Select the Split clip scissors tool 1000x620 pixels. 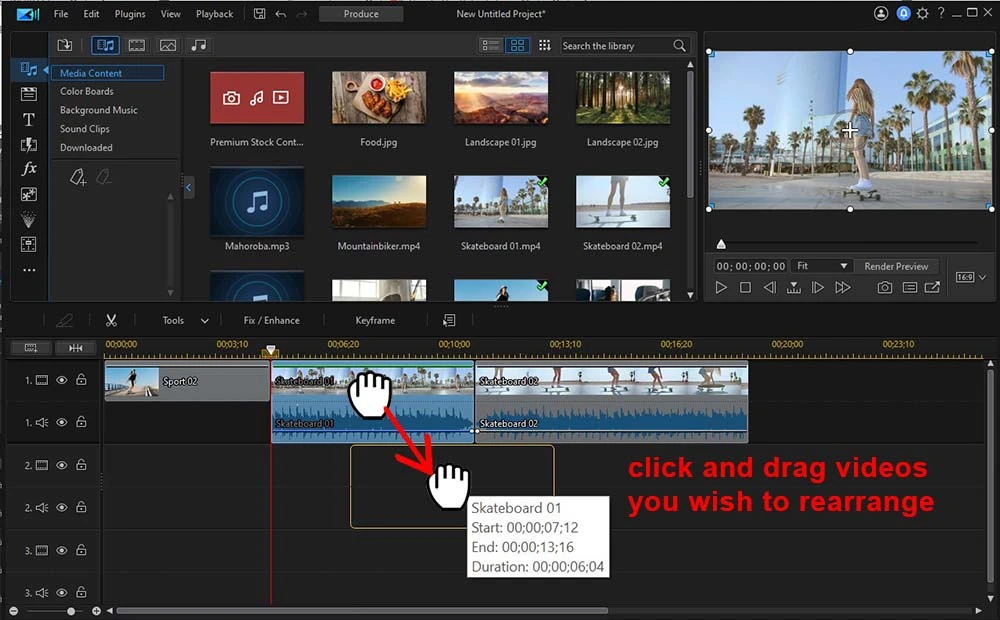[x=112, y=320]
